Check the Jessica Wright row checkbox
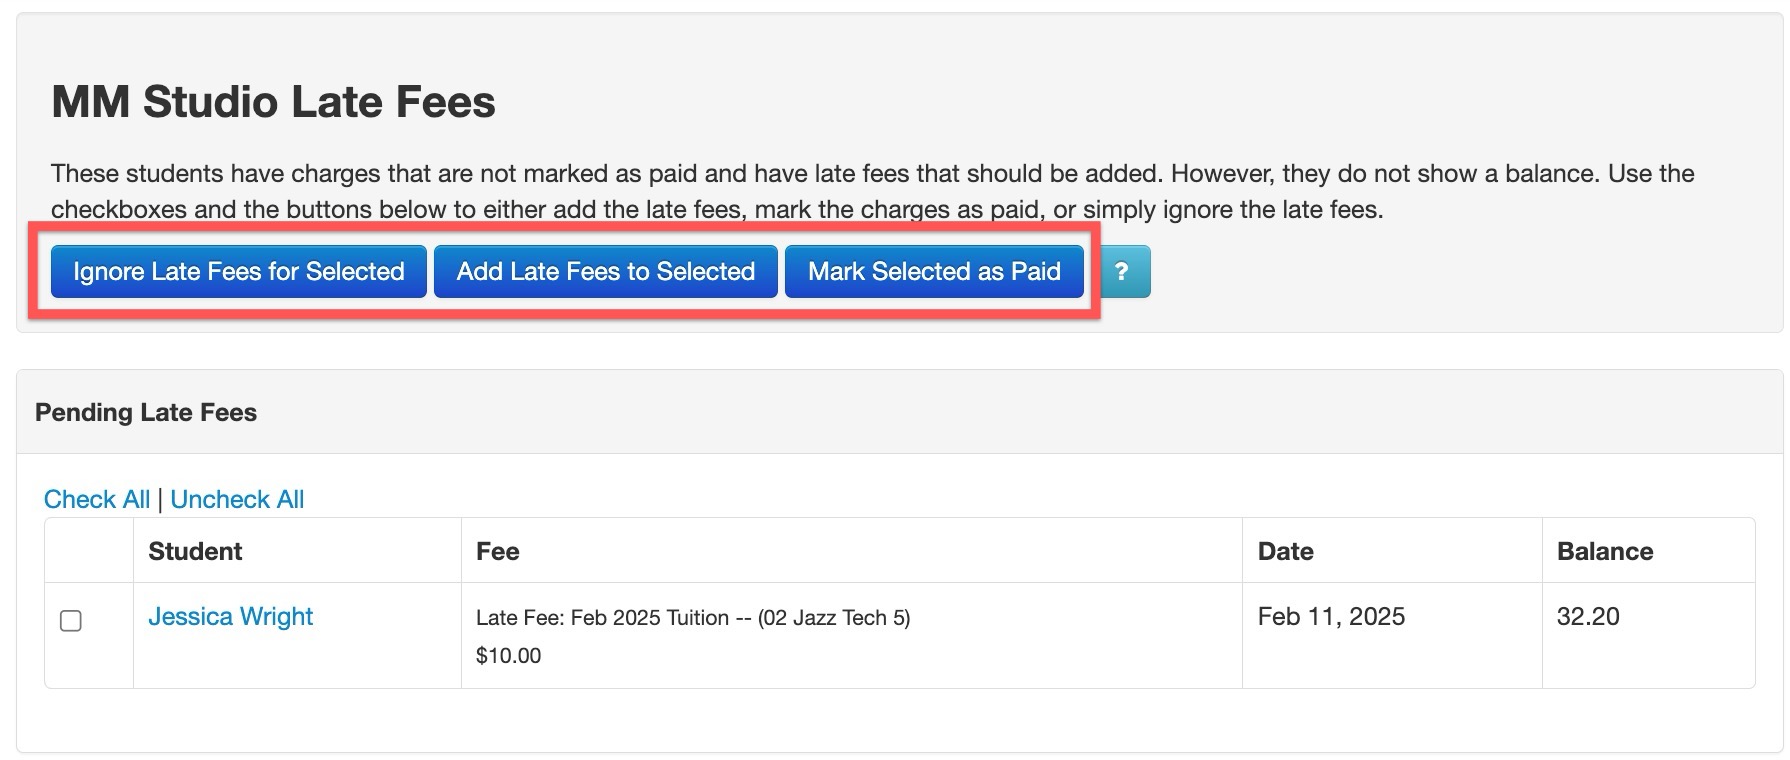Viewport: 1790px width, 760px height. 71,621
